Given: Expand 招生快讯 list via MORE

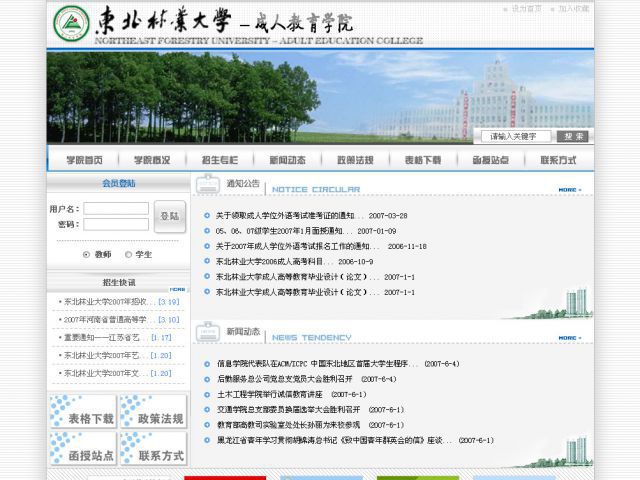Looking at the screenshot, I should 177,289.
